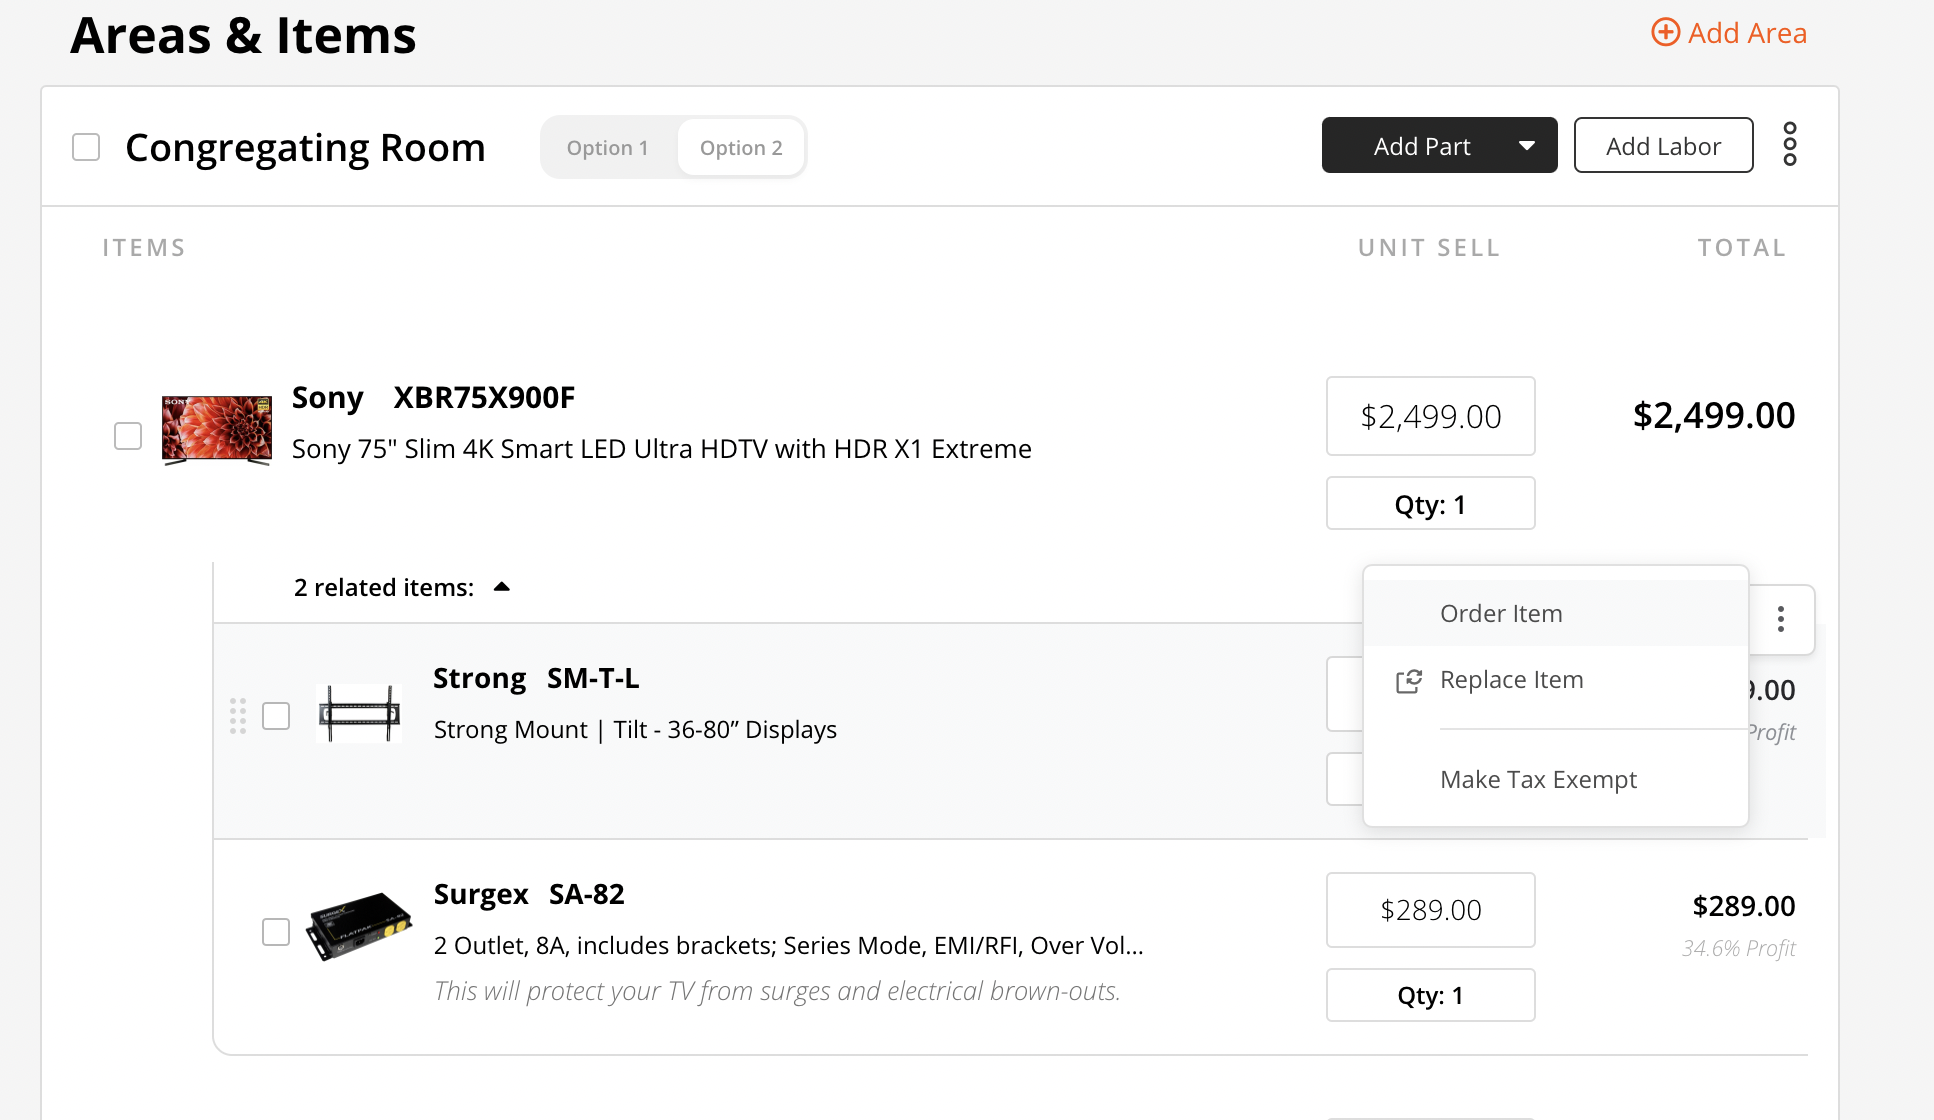The image size is (1934, 1120).
Task: Grab the drag handle beside Strong SM-T-L
Action: point(238,716)
